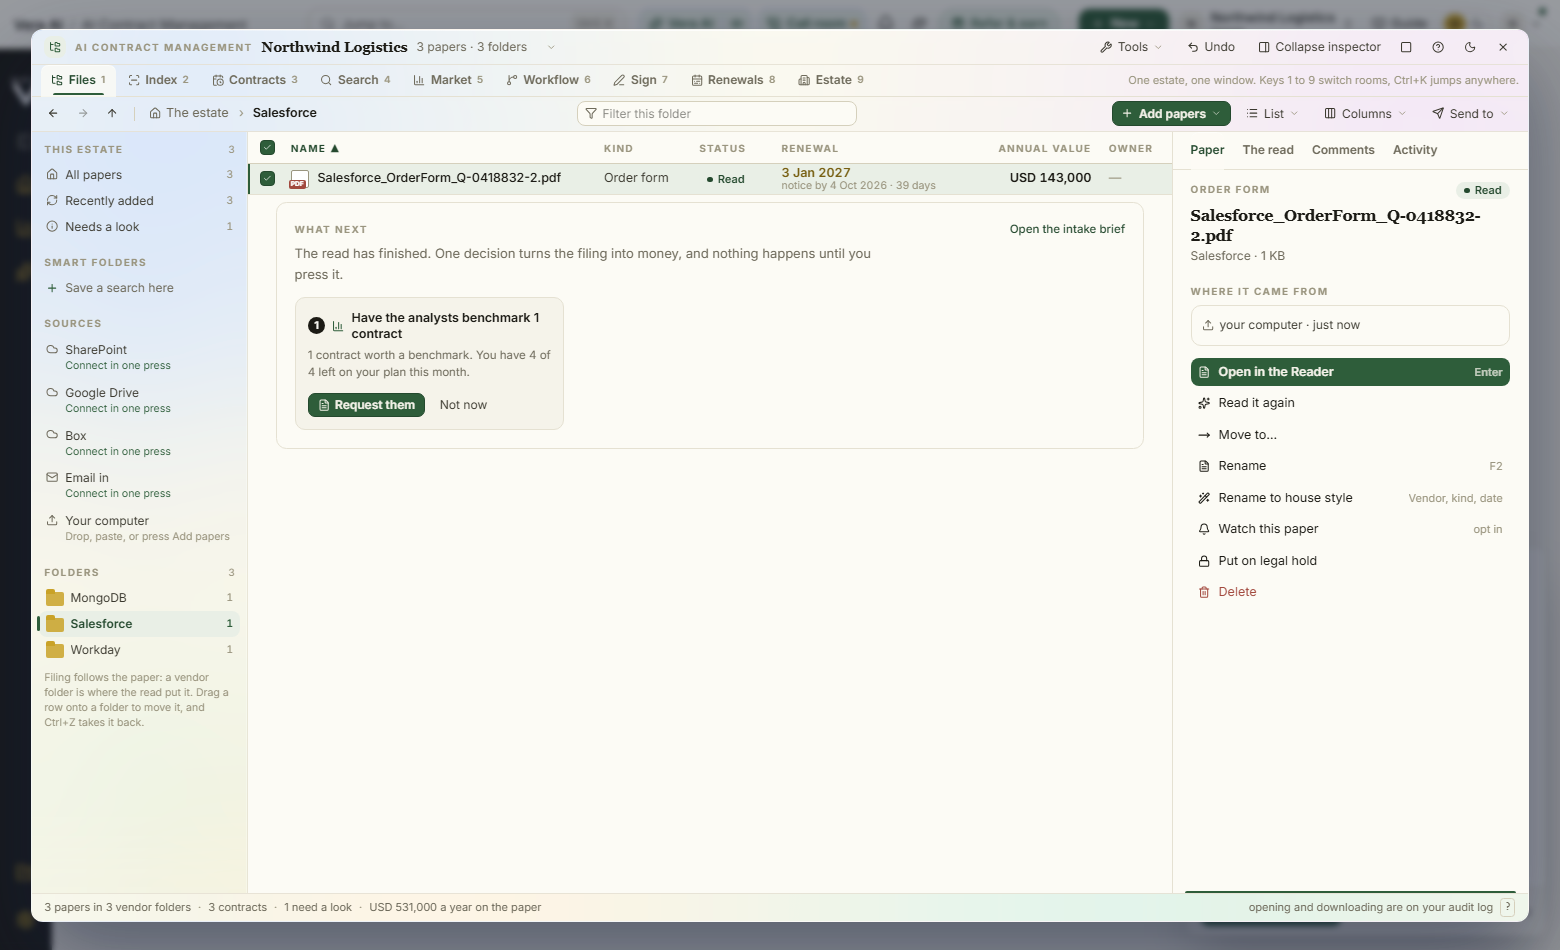
Task: Click the PDF icon of Salesforce_OrderForm file
Action: point(298,179)
